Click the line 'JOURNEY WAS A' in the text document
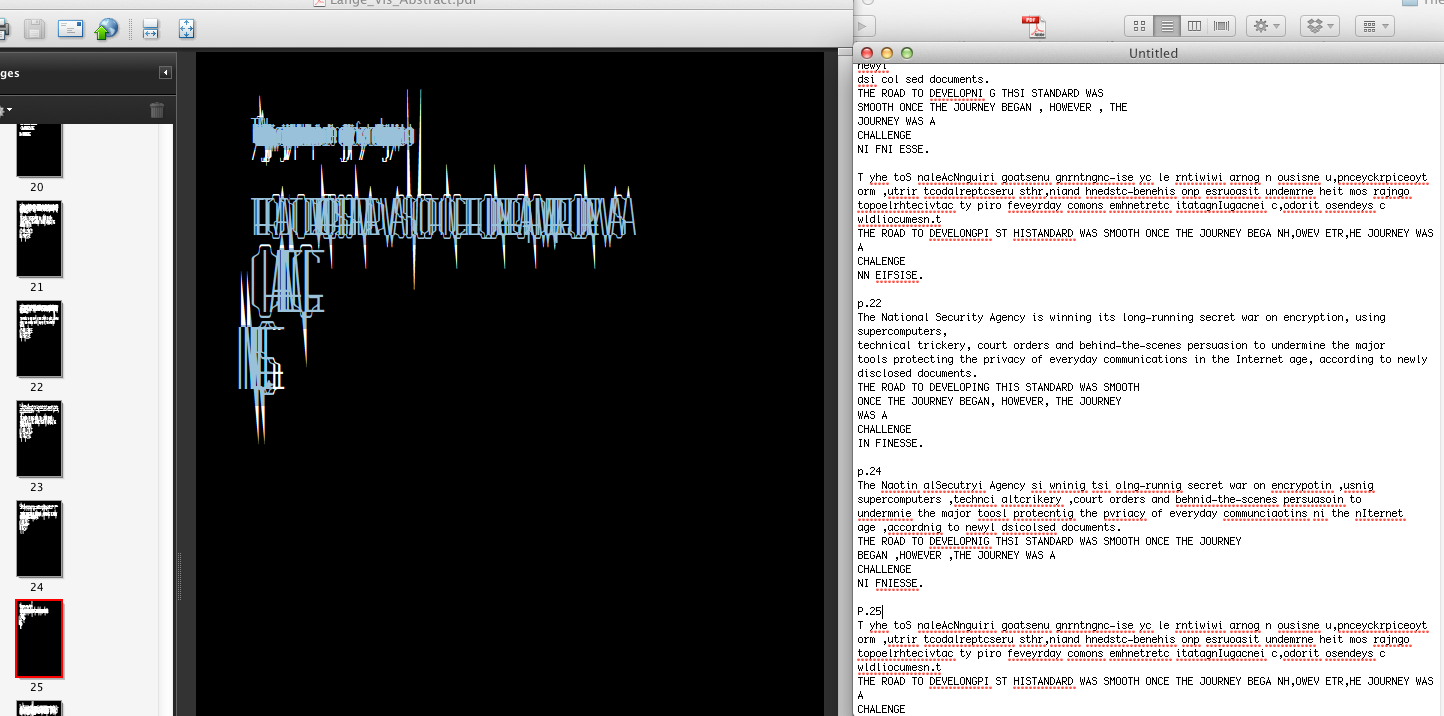This screenshot has height=716, width=1444. tap(896, 121)
